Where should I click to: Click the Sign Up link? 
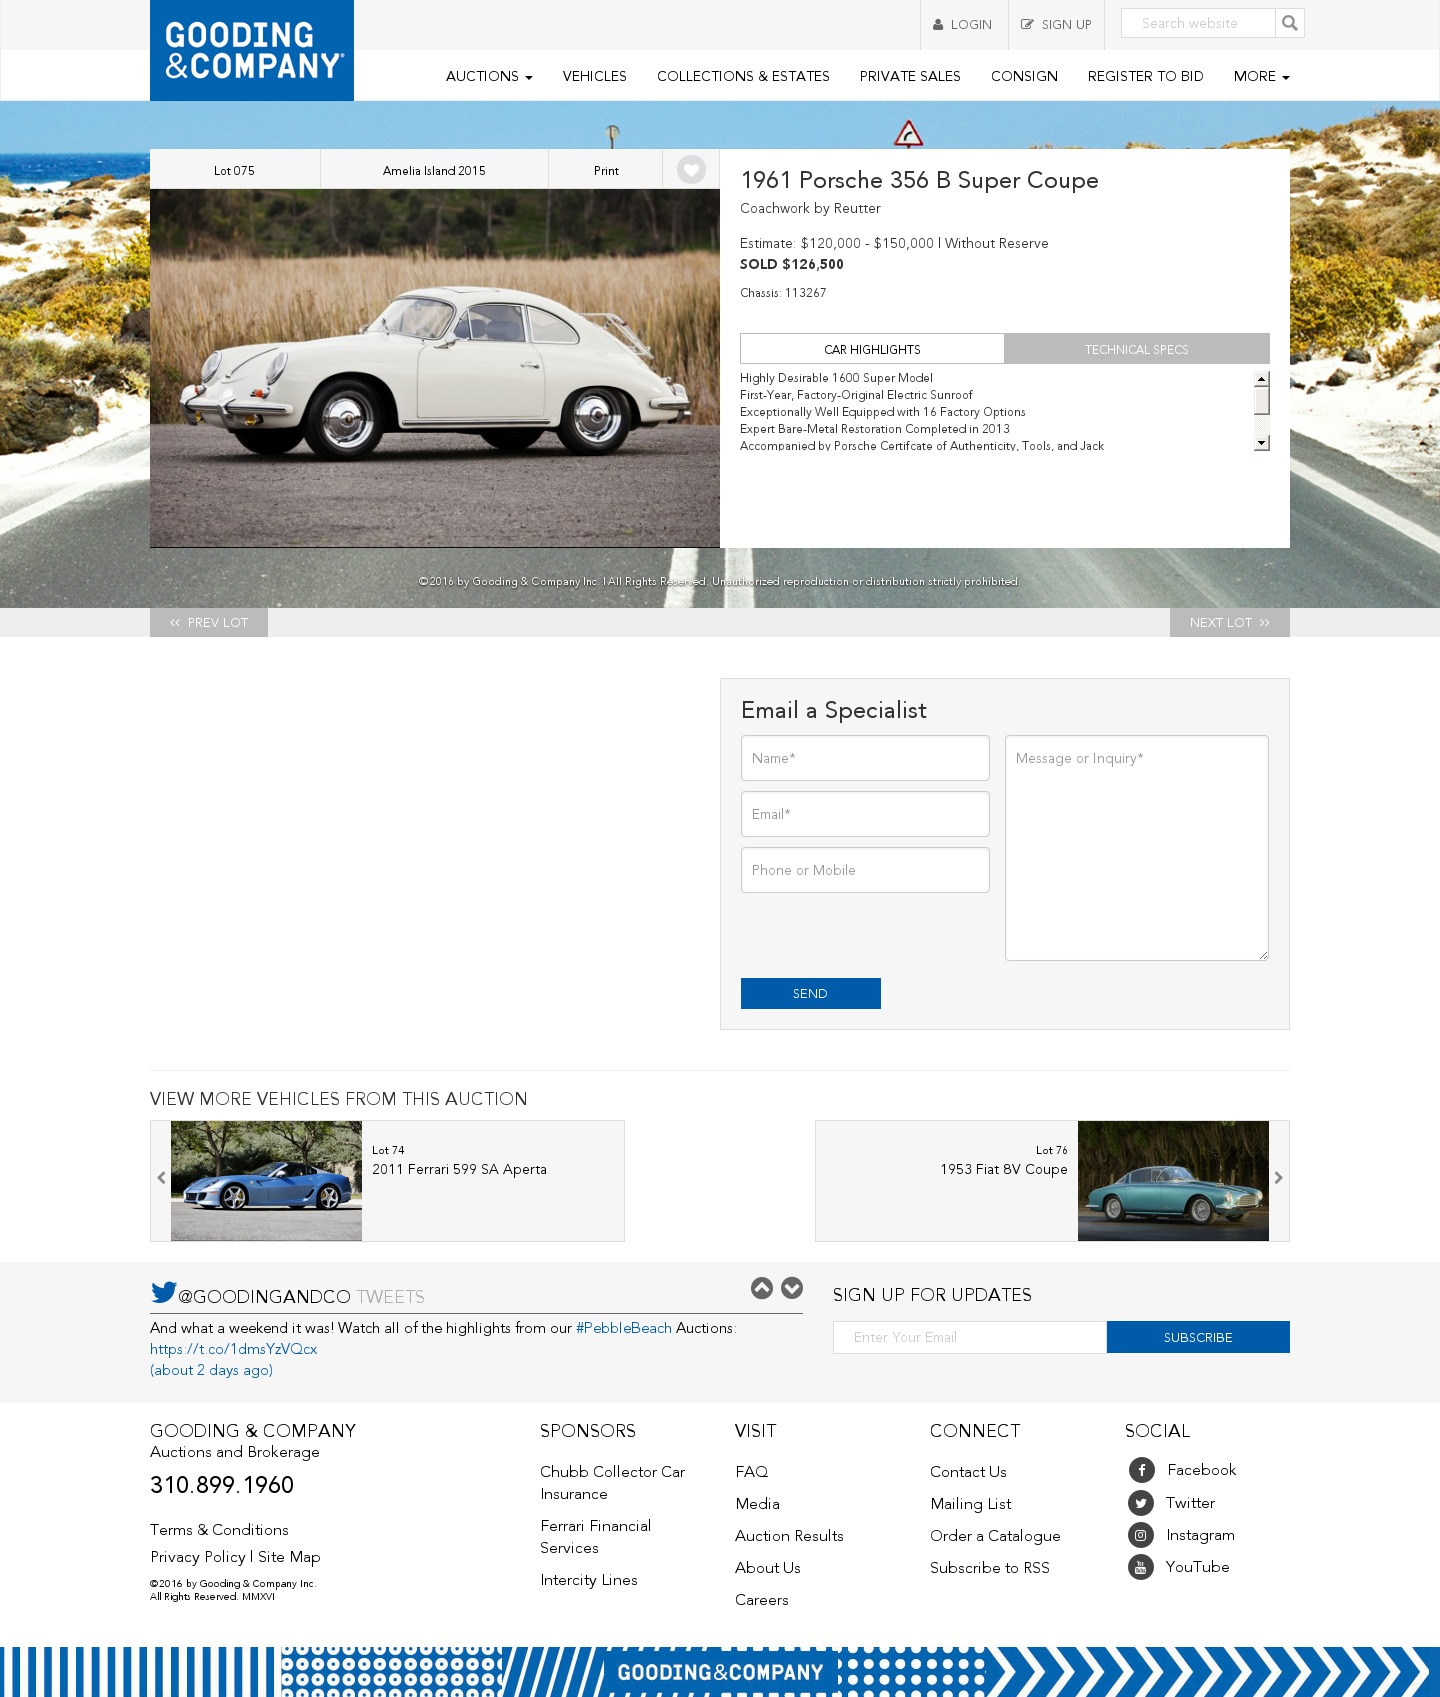[1056, 24]
